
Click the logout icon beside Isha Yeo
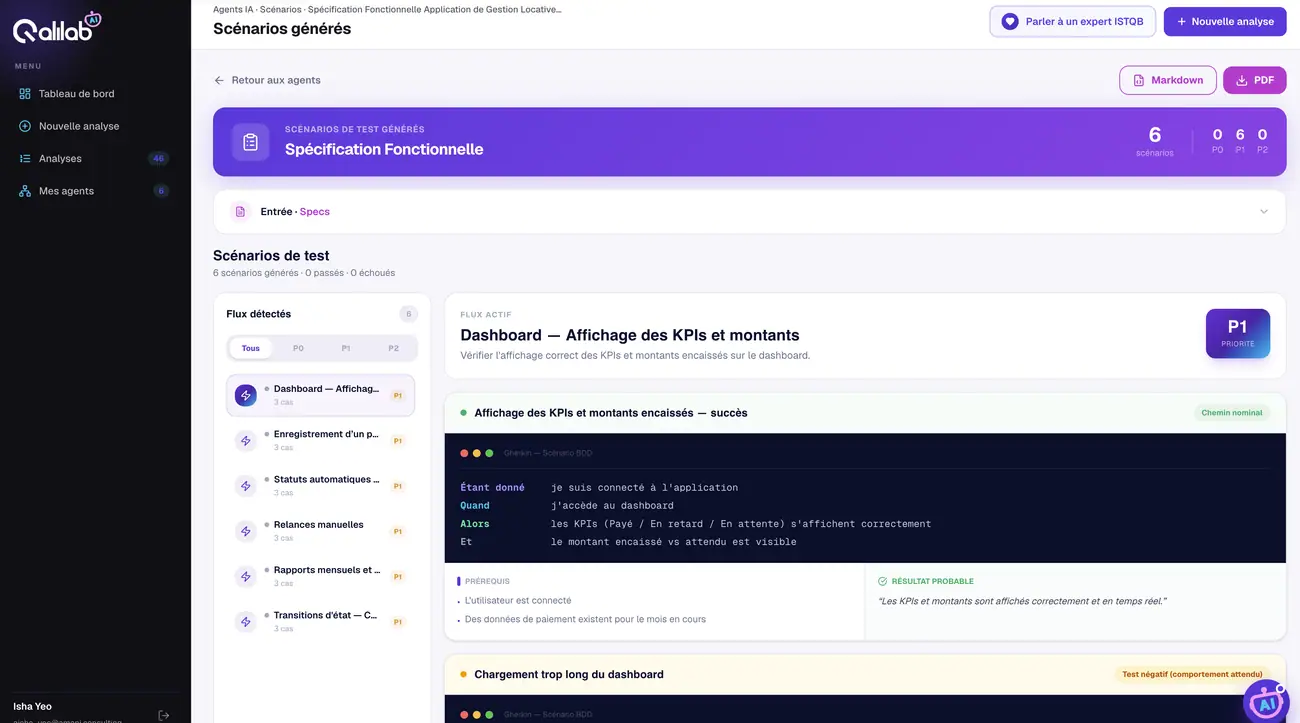pyautogui.click(x=164, y=715)
